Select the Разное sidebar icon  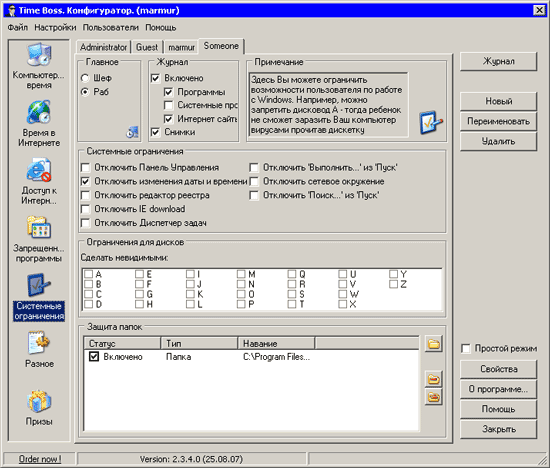click(x=39, y=343)
